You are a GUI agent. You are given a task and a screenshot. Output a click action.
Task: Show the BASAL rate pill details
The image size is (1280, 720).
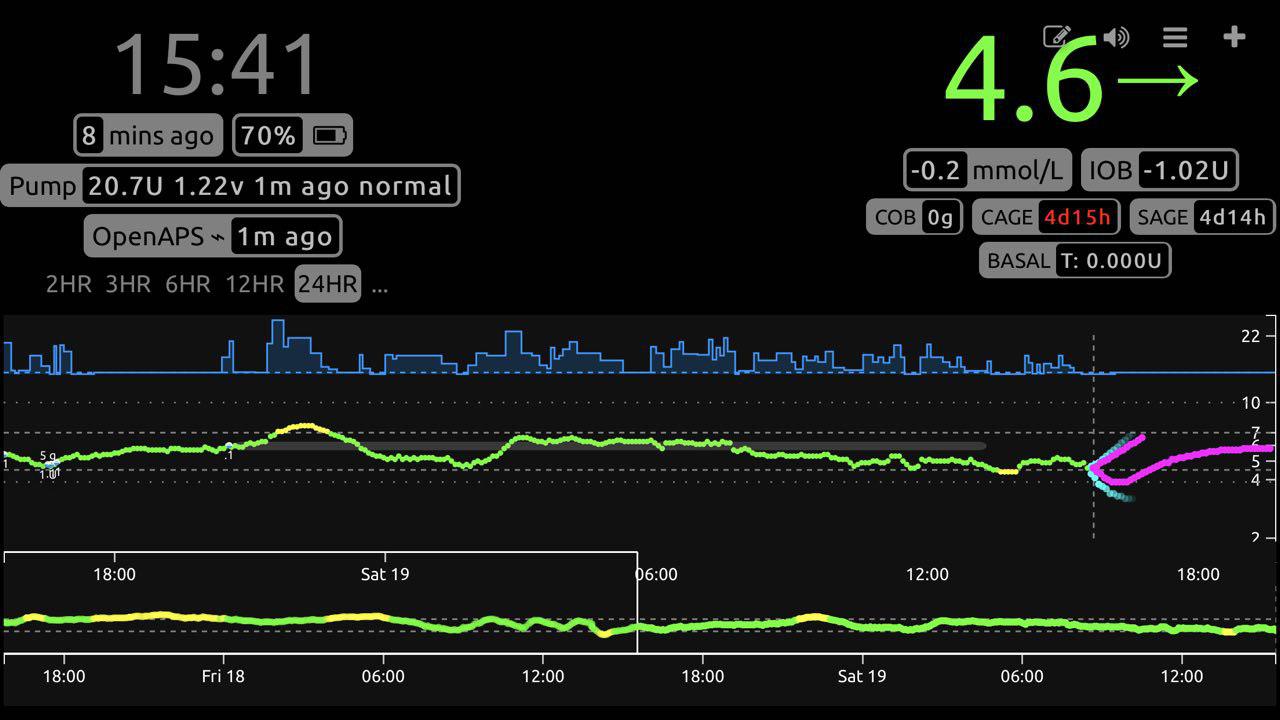pyautogui.click(x=1075, y=261)
